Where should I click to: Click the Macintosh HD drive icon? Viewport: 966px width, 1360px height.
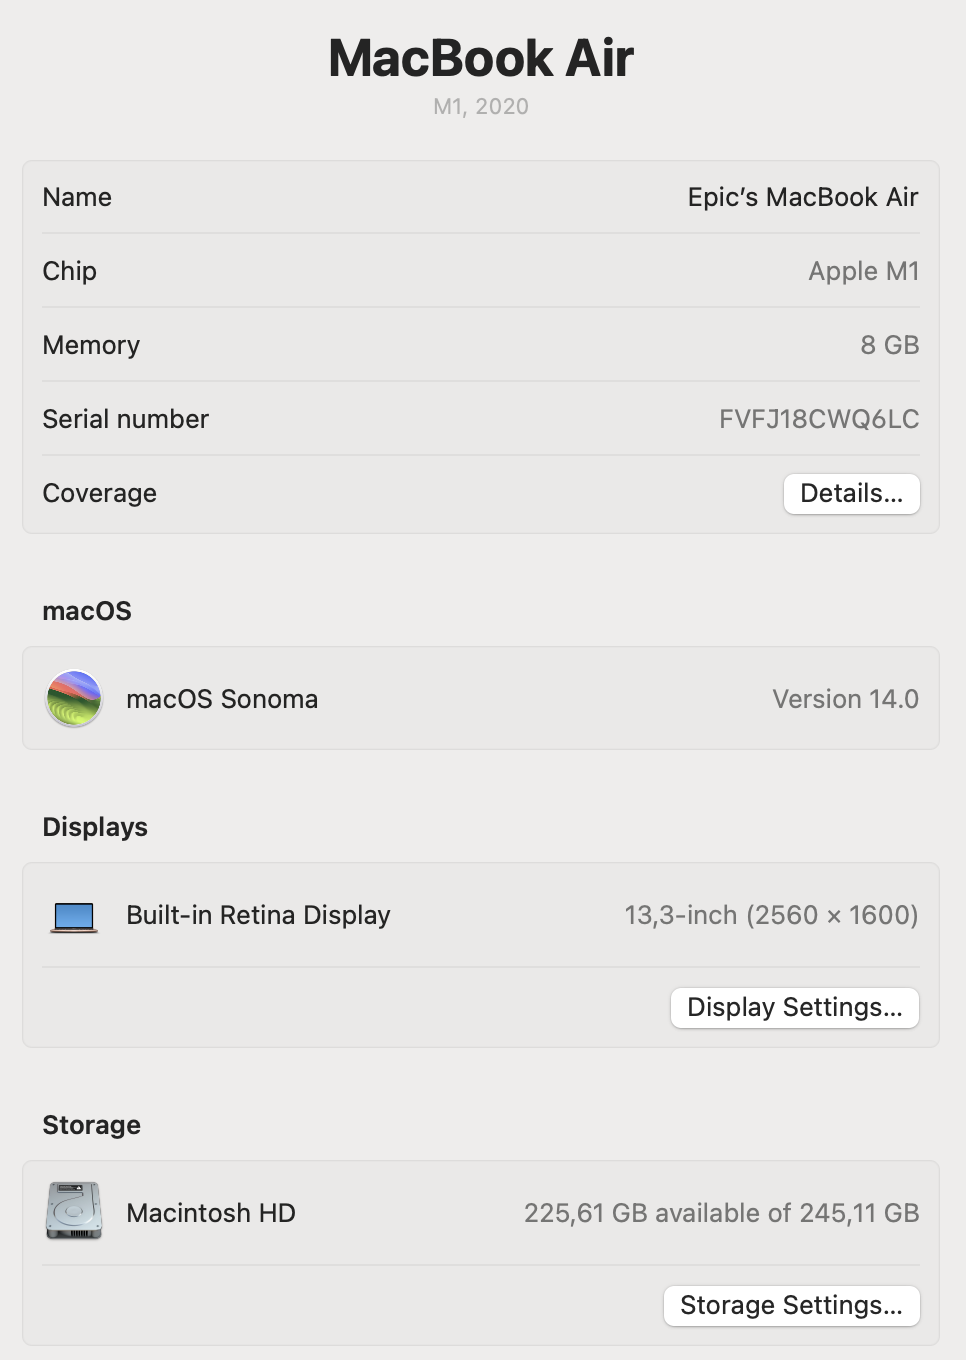pos(74,1211)
